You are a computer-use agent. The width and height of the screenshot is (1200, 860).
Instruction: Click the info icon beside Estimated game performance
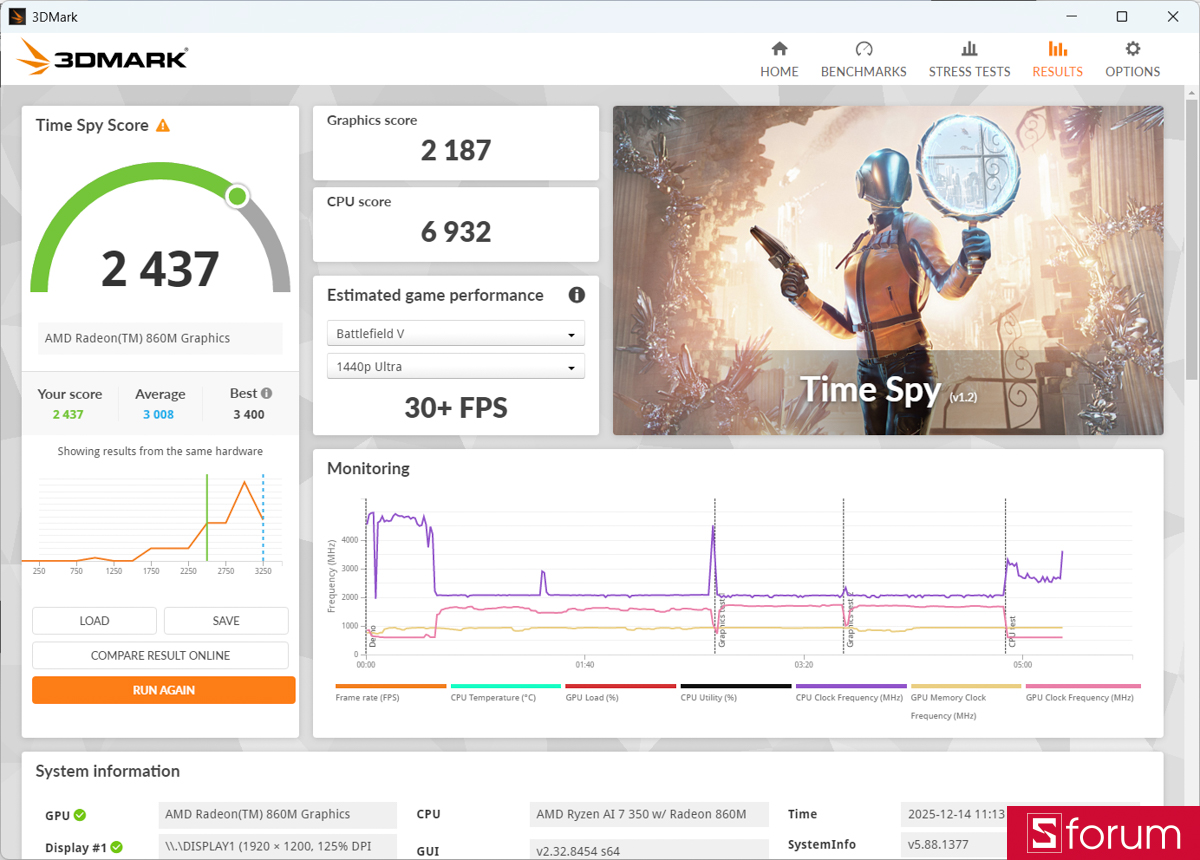(576, 295)
